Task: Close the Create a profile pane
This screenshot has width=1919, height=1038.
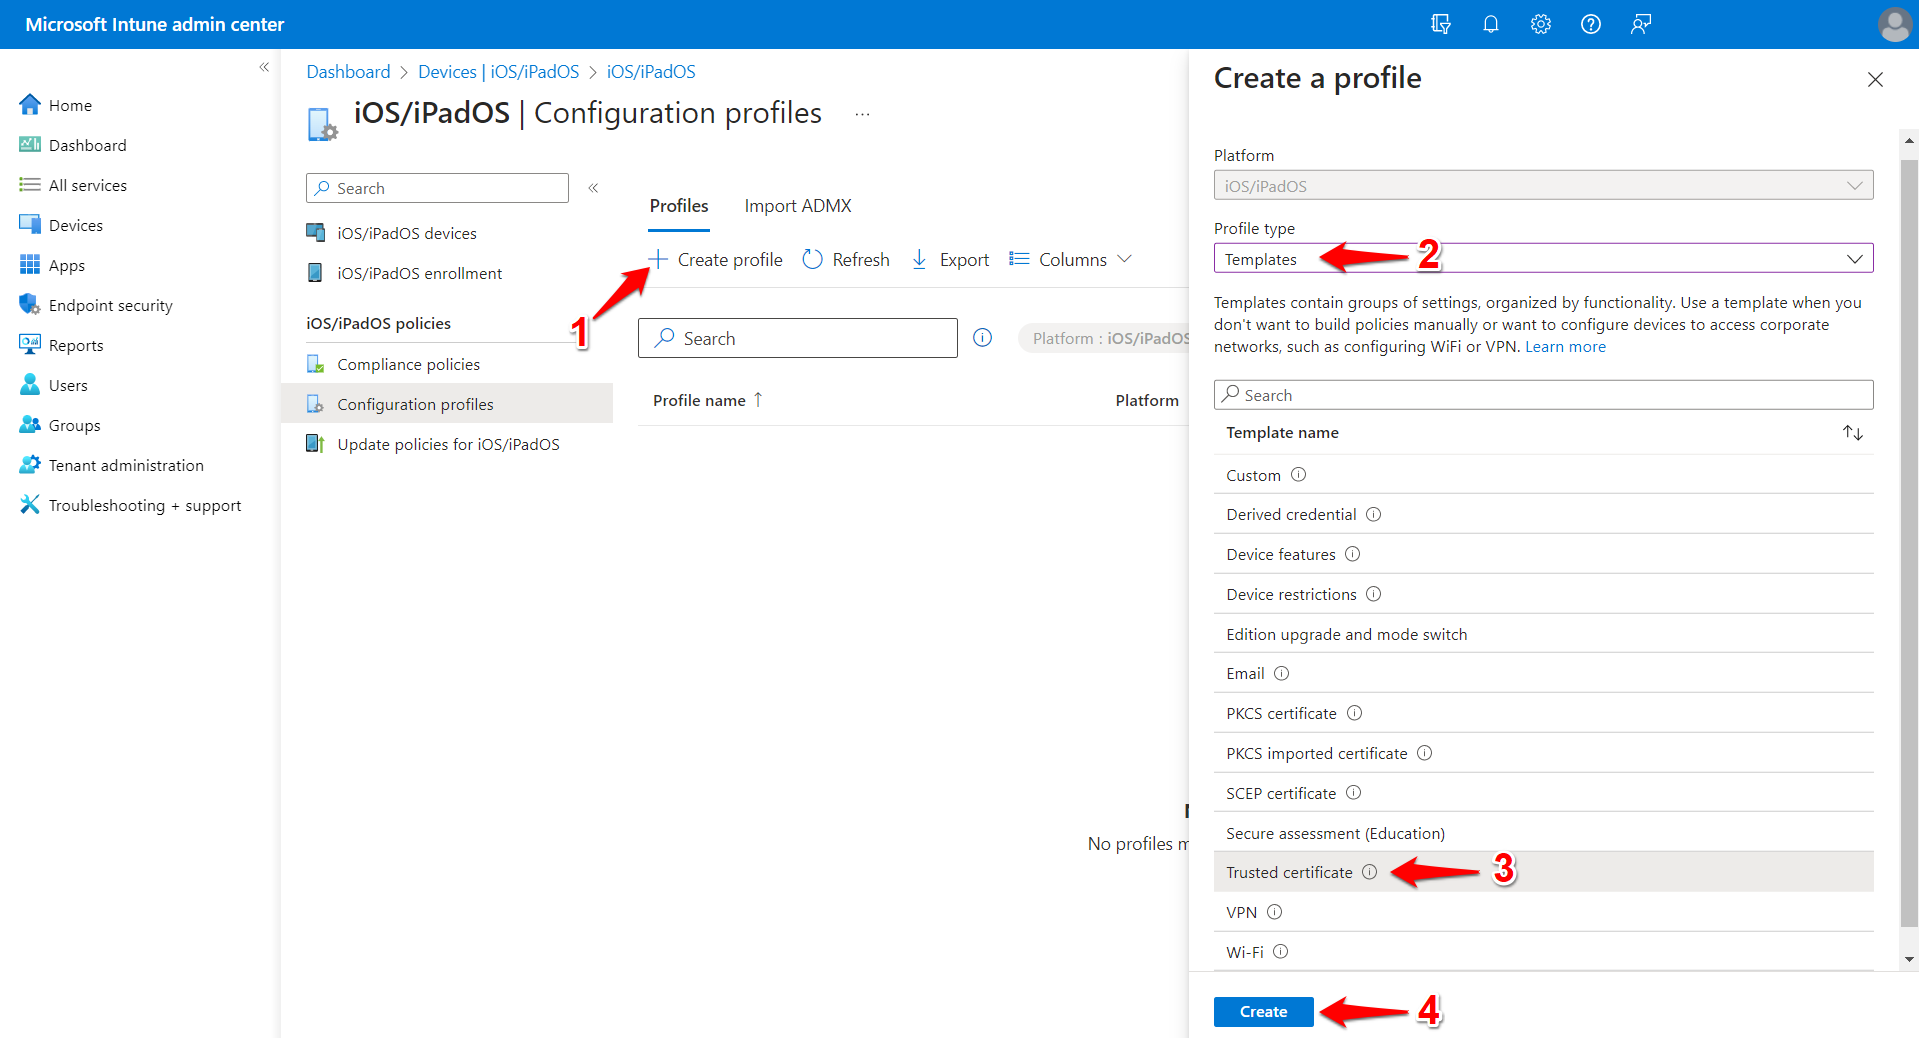Action: pyautogui.click(x=1875, y=80)
